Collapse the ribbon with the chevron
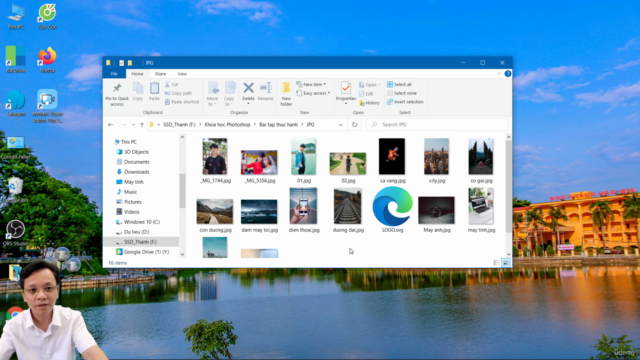The image size is (640, 360). pyautogui.click(x=499, y=74)
